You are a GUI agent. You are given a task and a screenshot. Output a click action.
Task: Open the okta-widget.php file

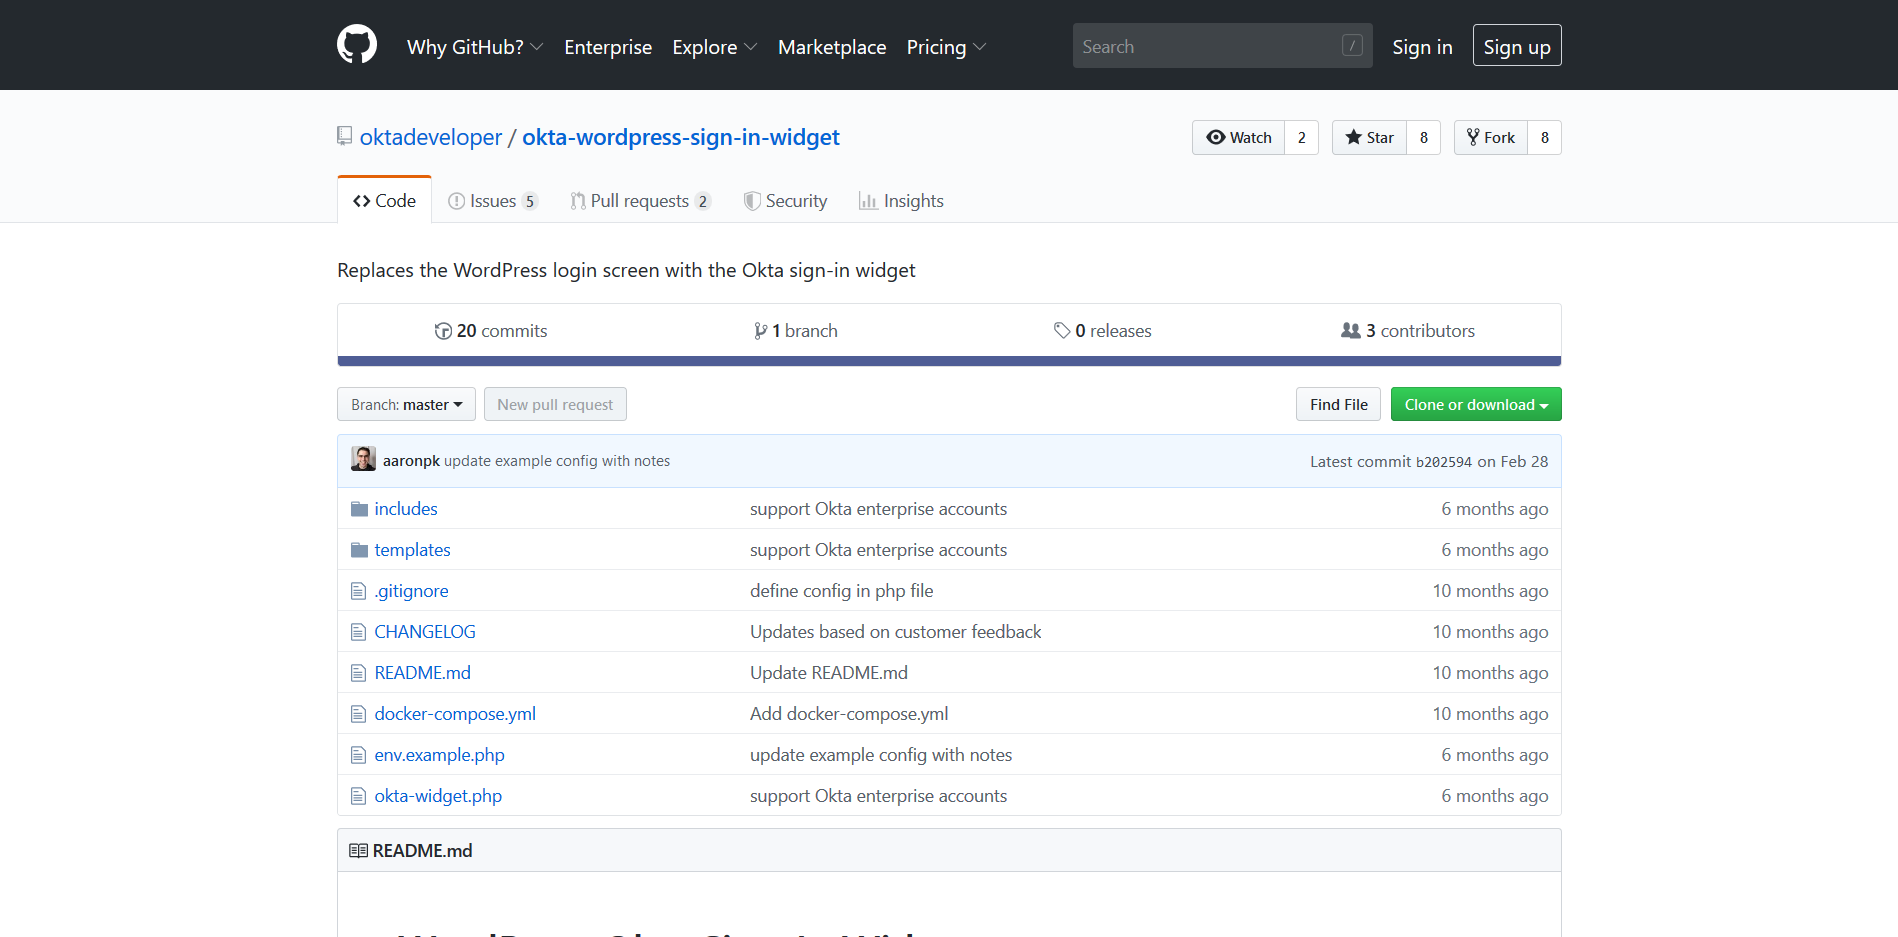(438, 796)
